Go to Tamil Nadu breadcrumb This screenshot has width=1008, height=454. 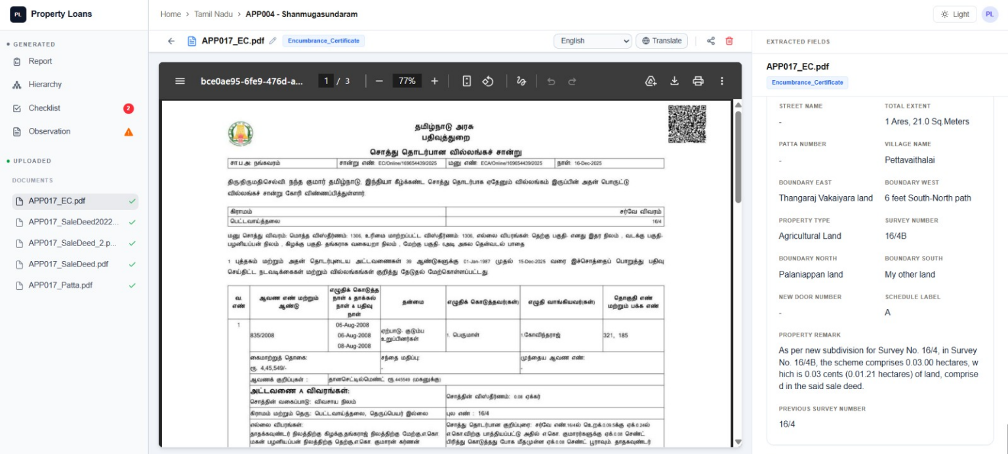(213, 14)
